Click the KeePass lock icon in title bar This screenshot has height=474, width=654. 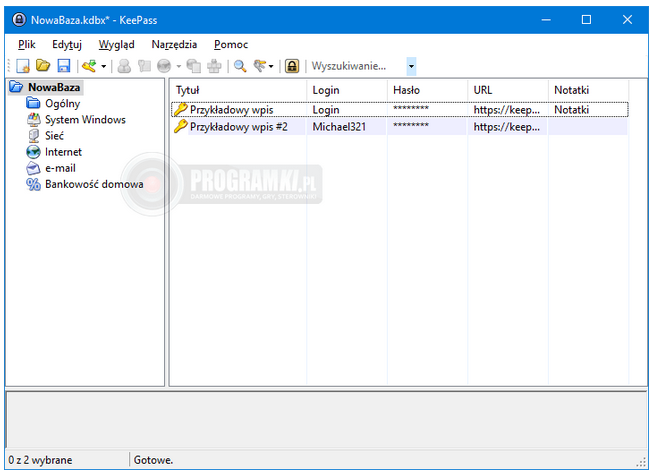click(x=19, y=20)
